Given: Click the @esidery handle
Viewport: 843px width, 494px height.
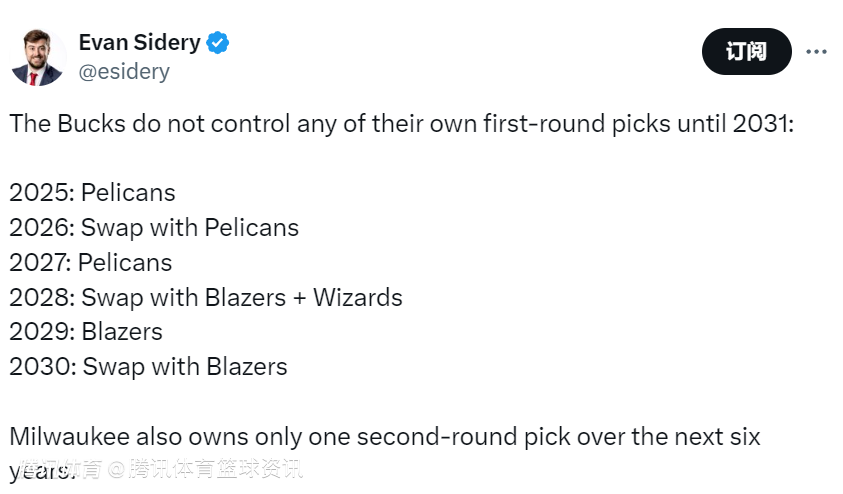Looking at the screenshot, I should coord(124,72).
